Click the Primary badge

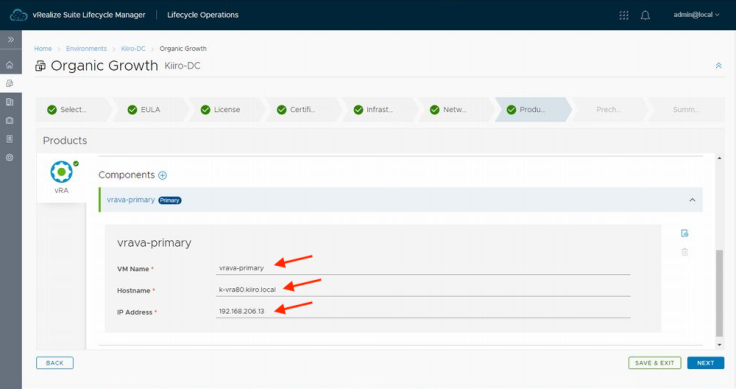click(169, 200)
